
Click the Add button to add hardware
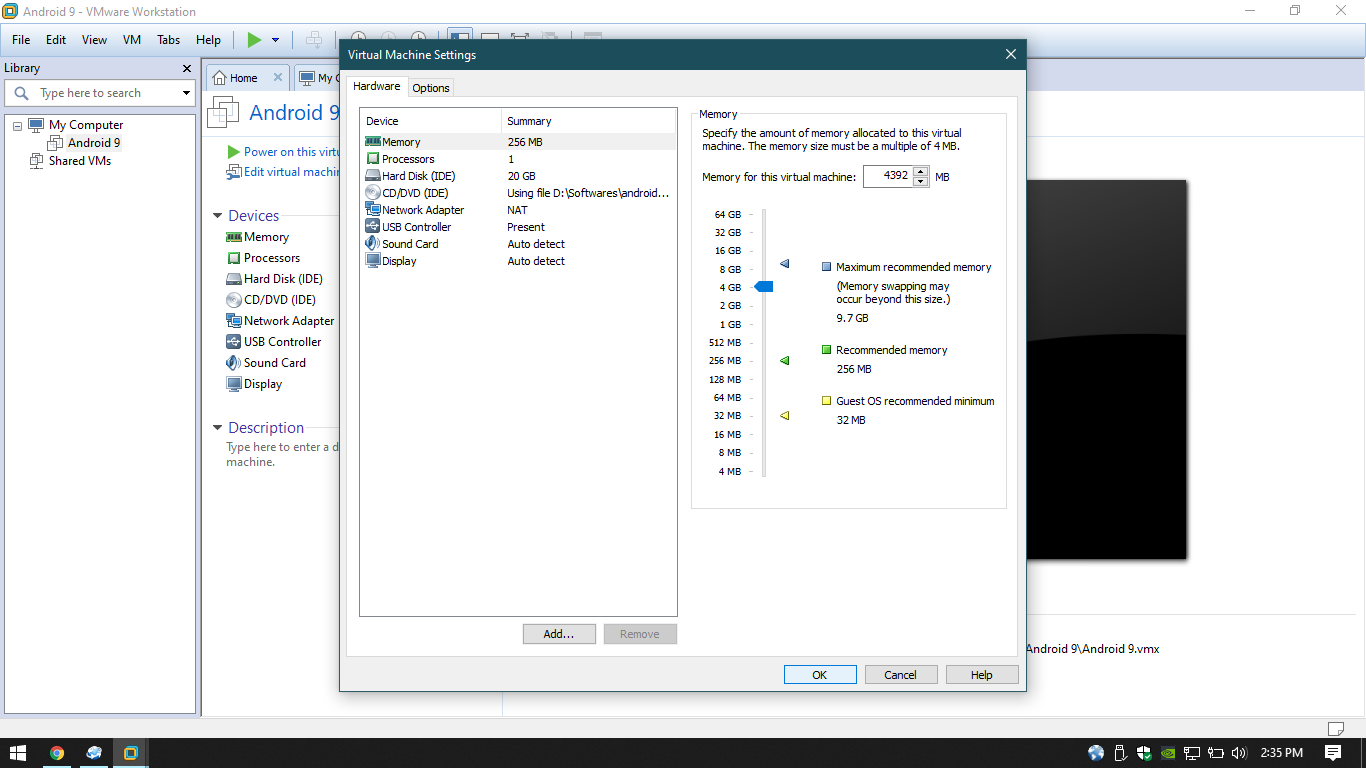tap(558, 633)
